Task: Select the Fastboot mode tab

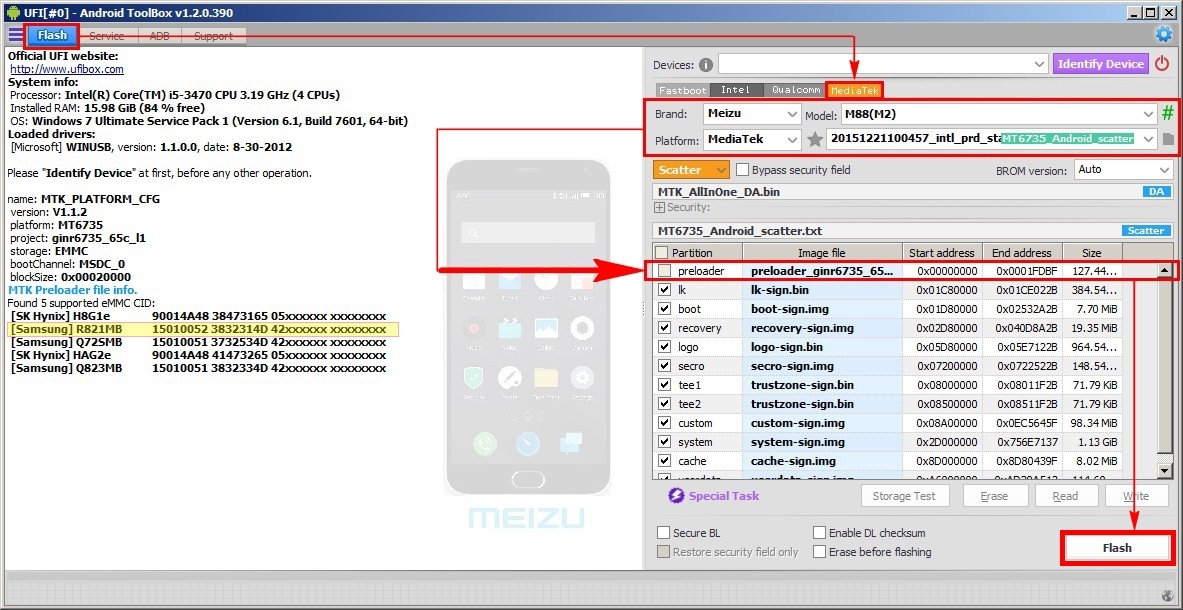Action: [x=683, y=90]
